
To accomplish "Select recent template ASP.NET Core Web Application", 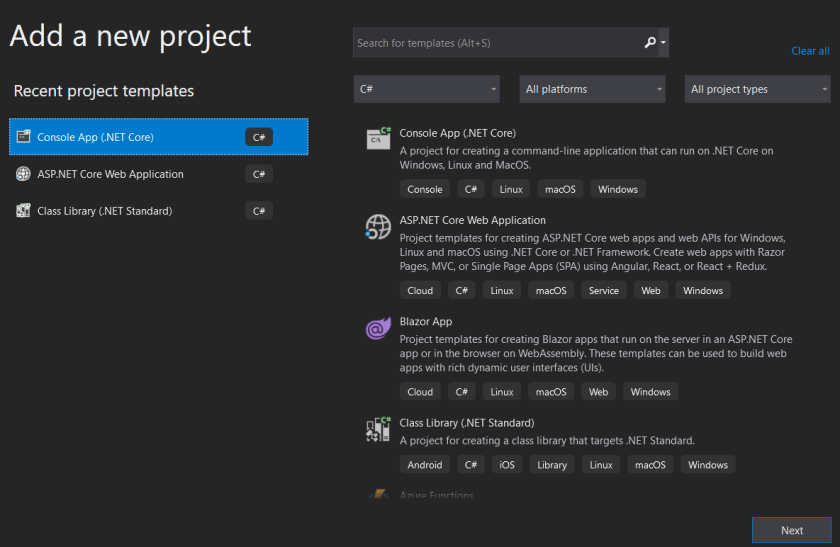I will click(159, 174).
